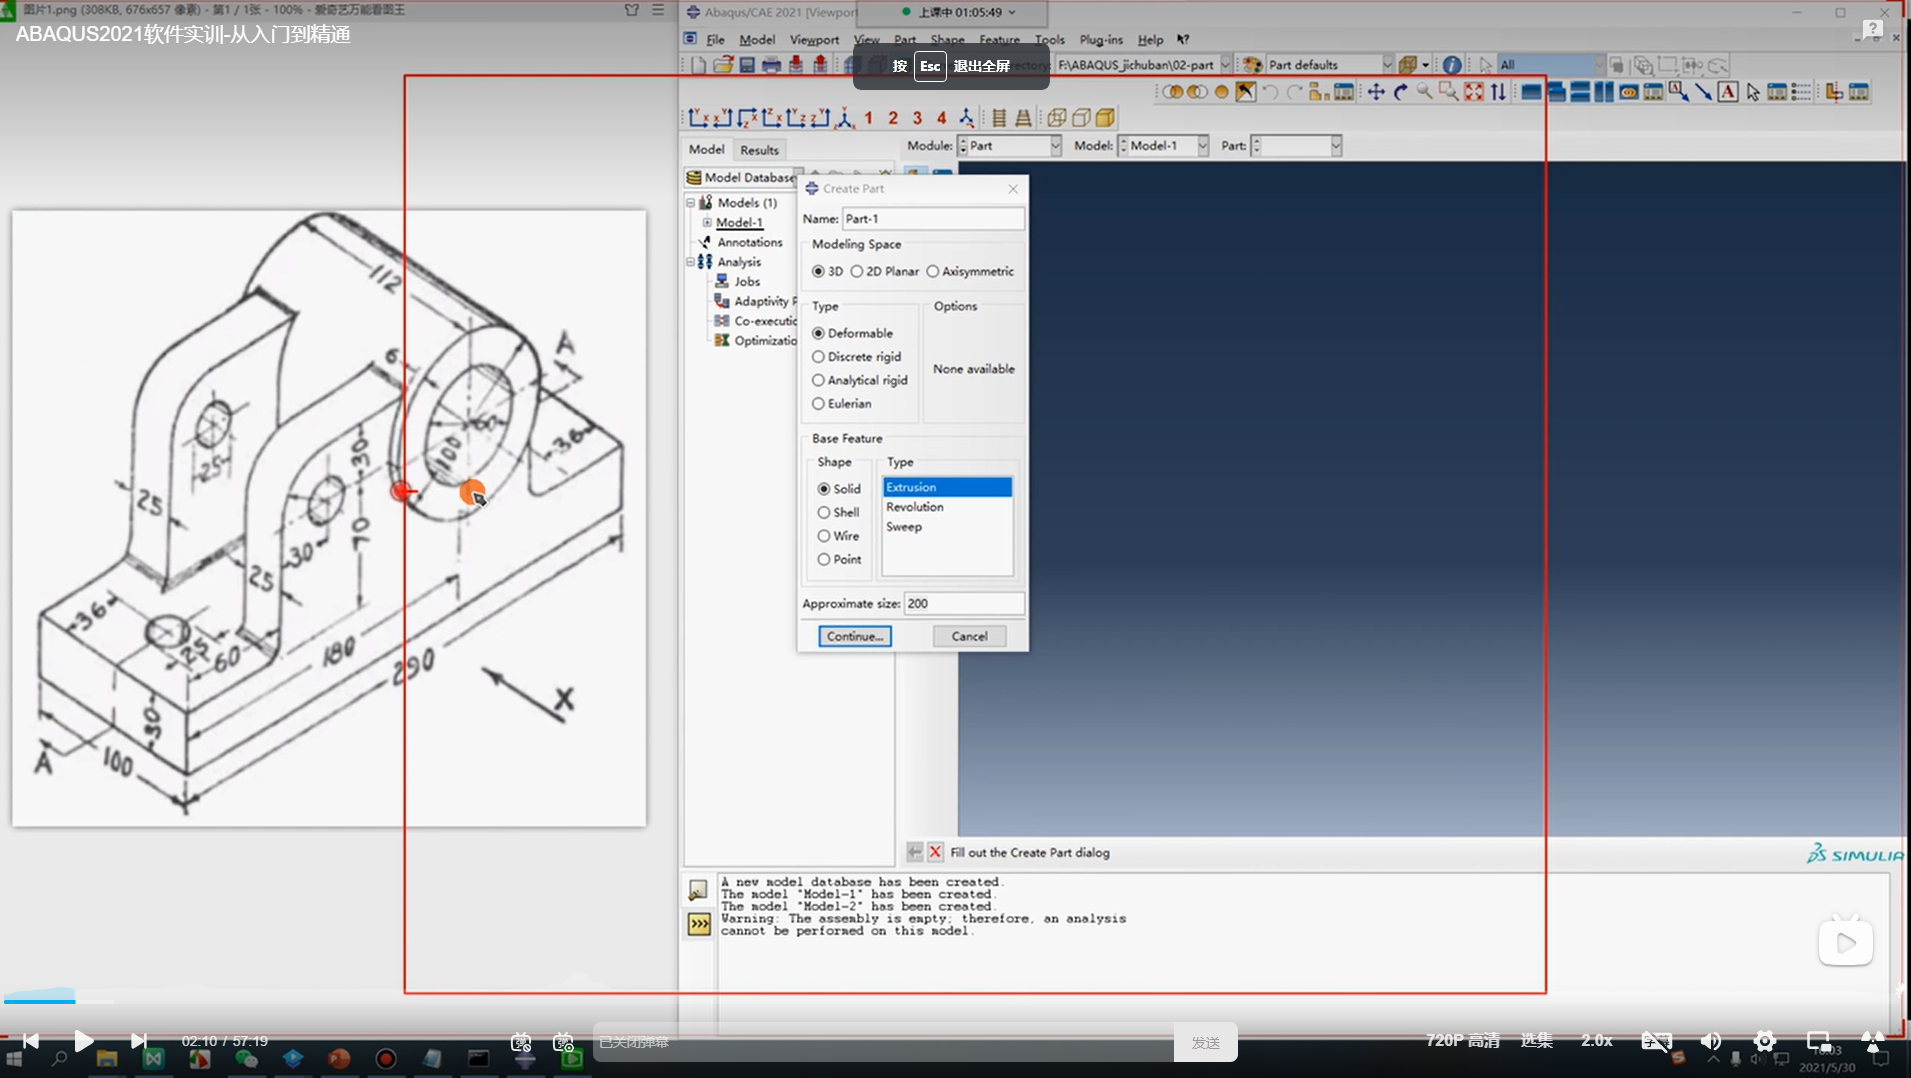The image size is (1911, 1078).
Task: Cancel the Create Part dialog
Action: pyautogui.click(x=968, y=636)
